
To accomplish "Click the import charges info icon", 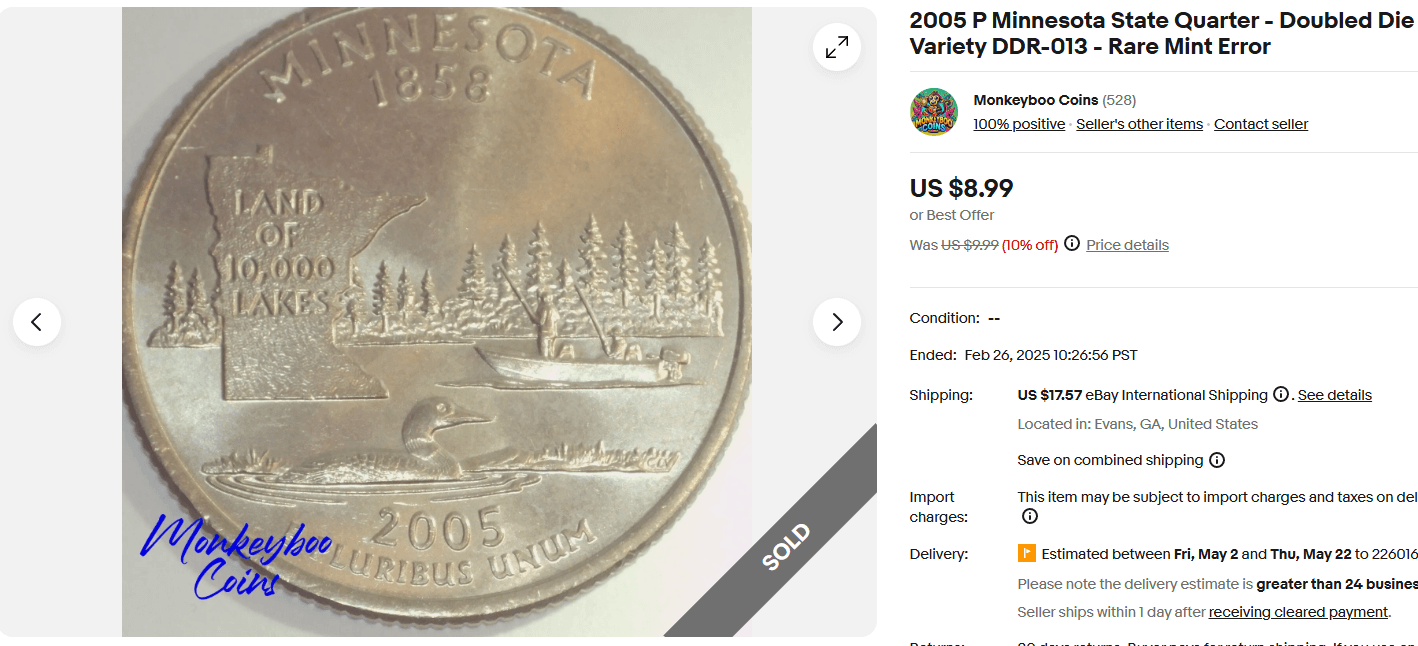I will (1029, 516).
